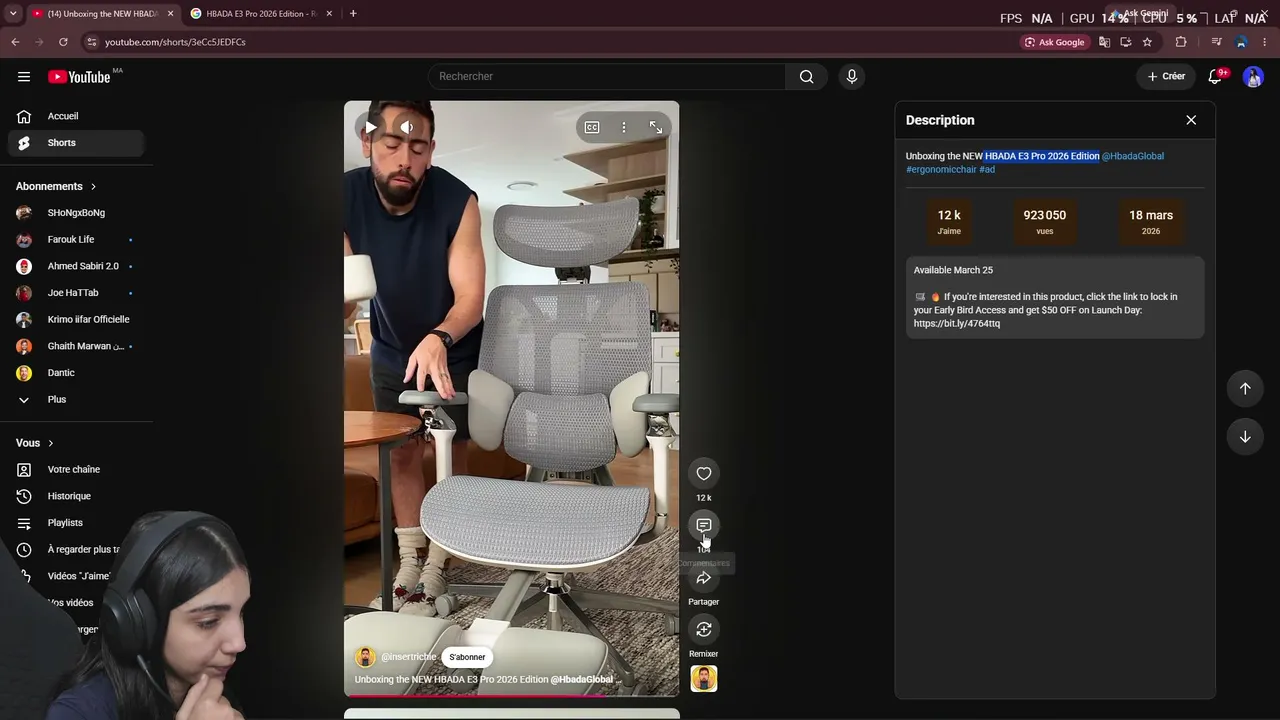This screenshot has height=720, width=1280.
Task: Bookmark this page with the star
Action: tap(1147, 42)
